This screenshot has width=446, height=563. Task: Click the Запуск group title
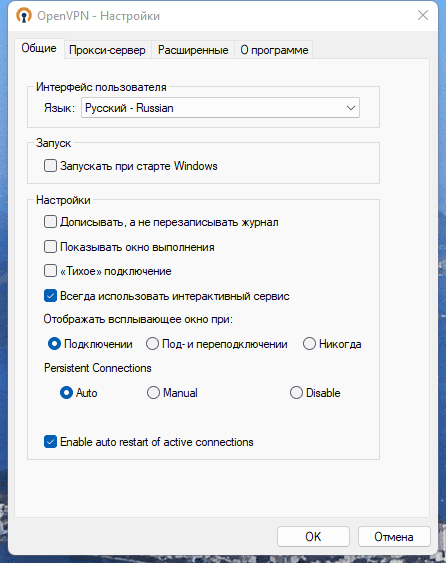(x=54, y=143)
